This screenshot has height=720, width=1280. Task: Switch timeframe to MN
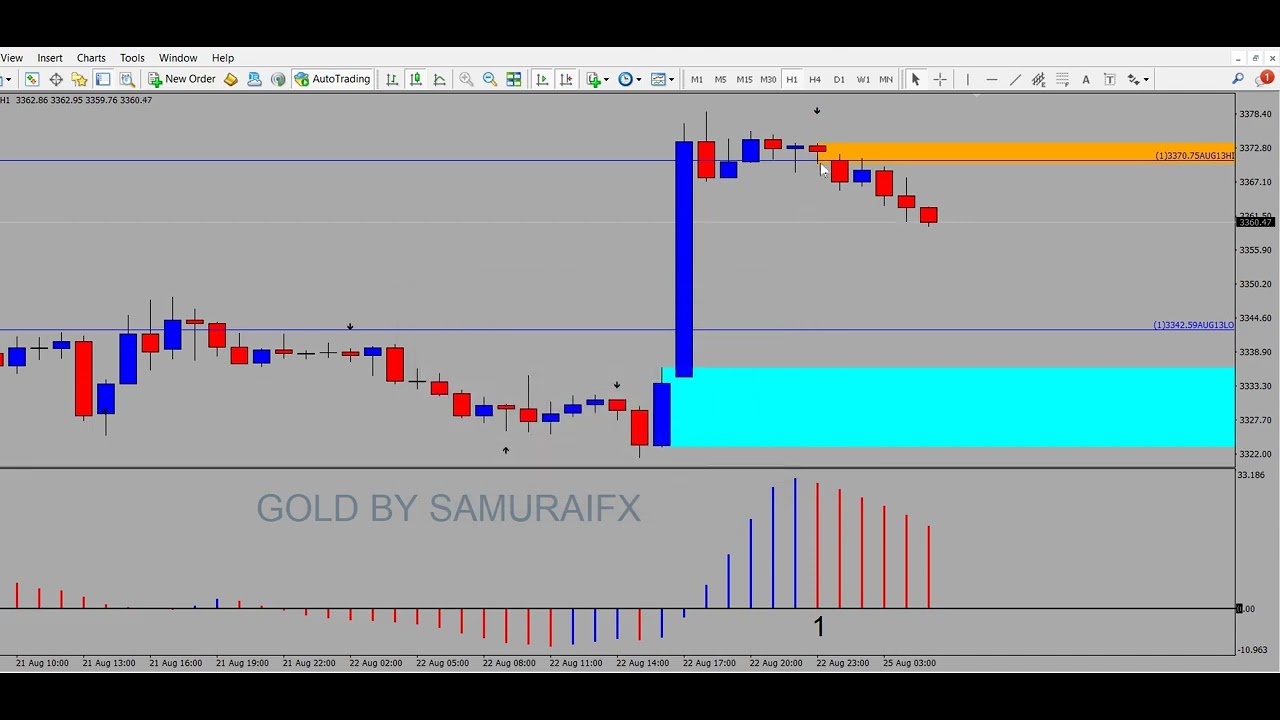(886, 79)
